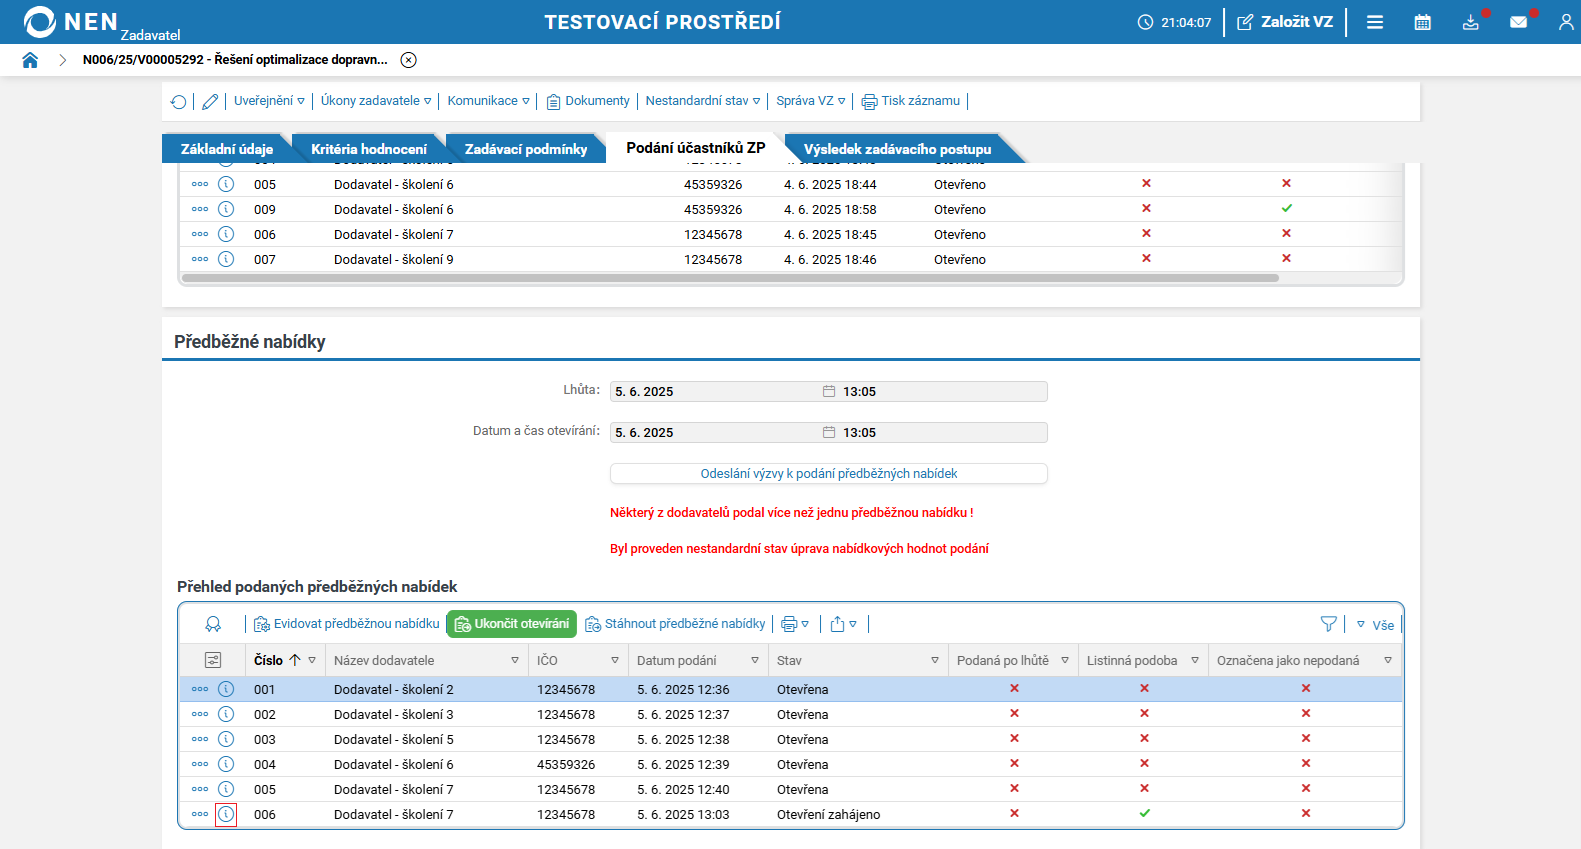Open Nestandardní stav dropdown menu
Viewport: 1581px width, 849px height.
pyautogui.click(x=703, y=101)
